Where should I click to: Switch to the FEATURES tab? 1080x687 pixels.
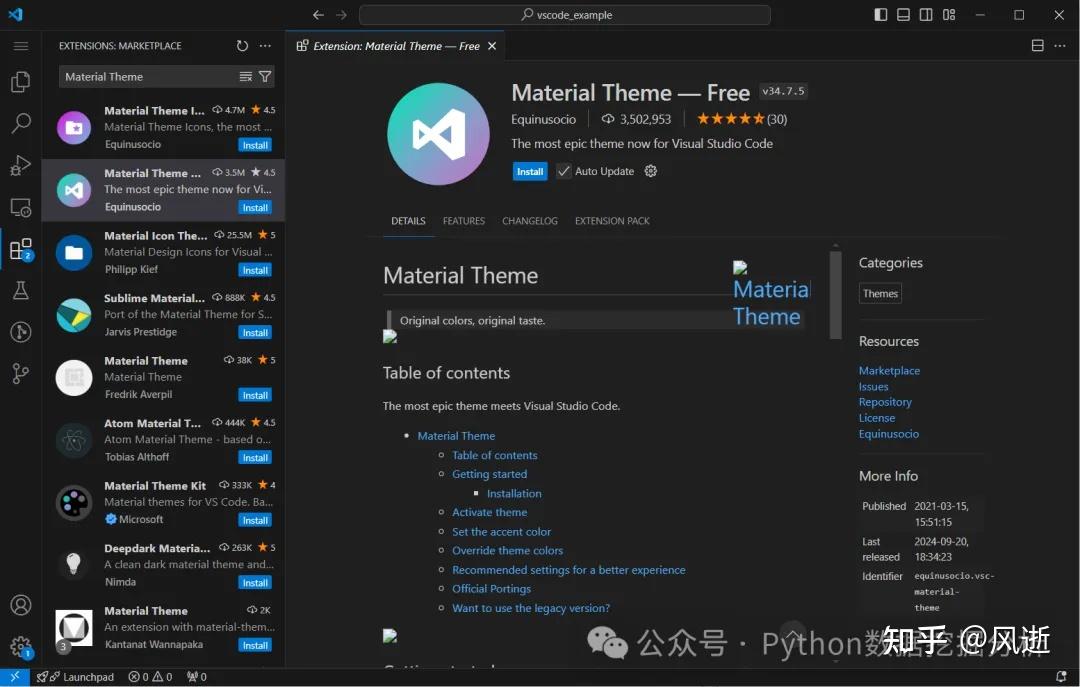[464, 221]
